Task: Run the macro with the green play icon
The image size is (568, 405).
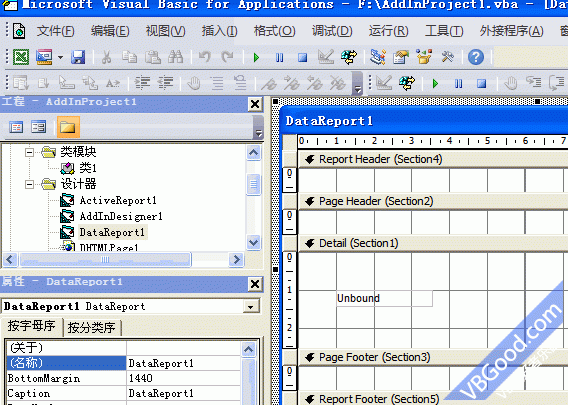Action: (x=256, y=57)
